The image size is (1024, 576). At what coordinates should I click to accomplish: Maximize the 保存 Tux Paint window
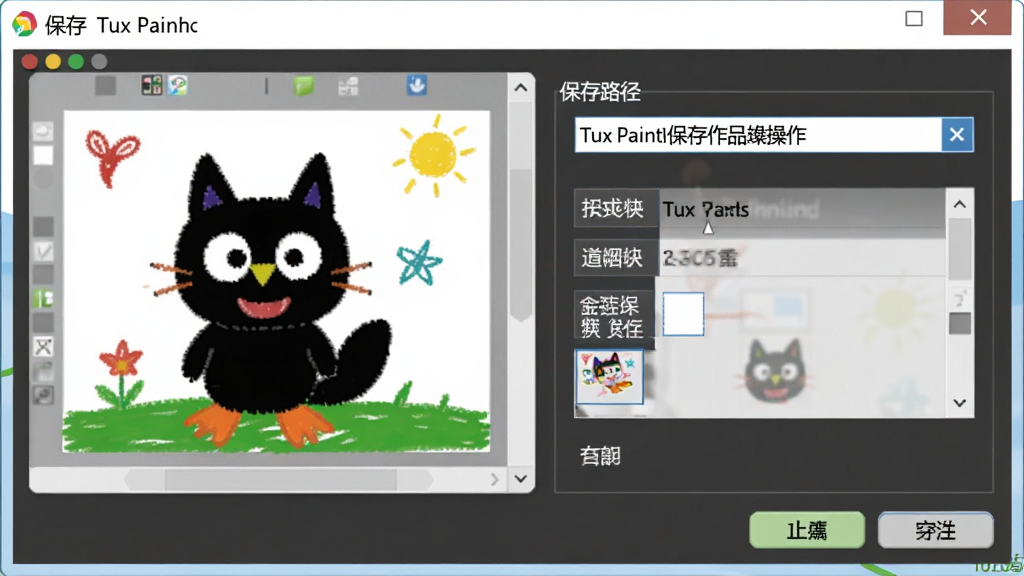pos(914,18)
